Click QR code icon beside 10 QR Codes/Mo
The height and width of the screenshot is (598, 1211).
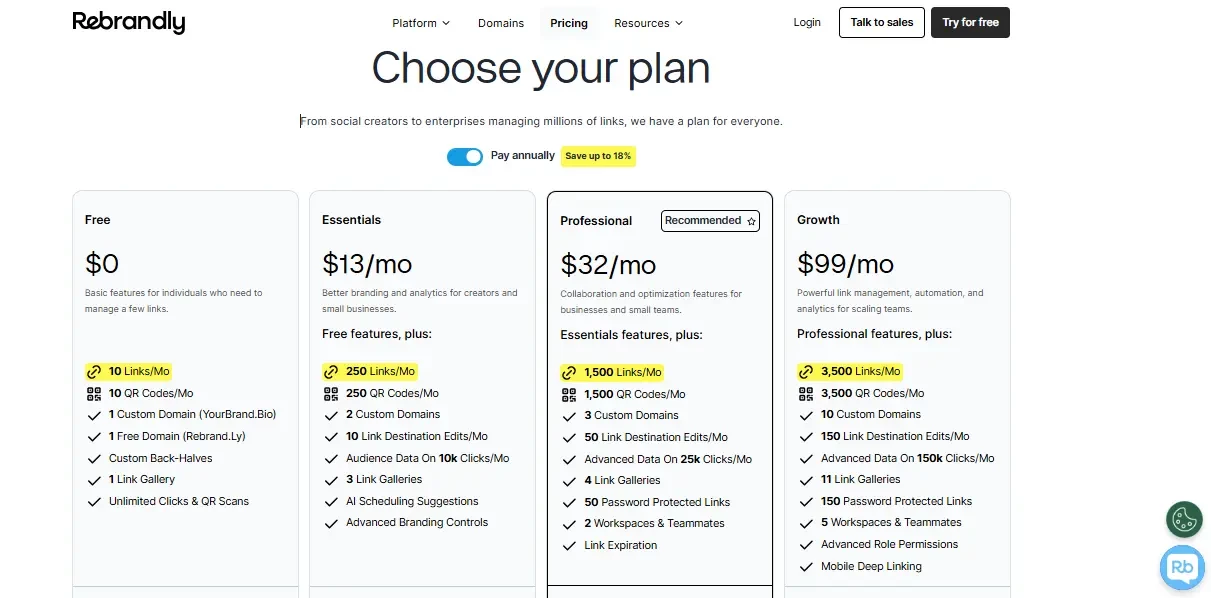(x=94, y=393)
